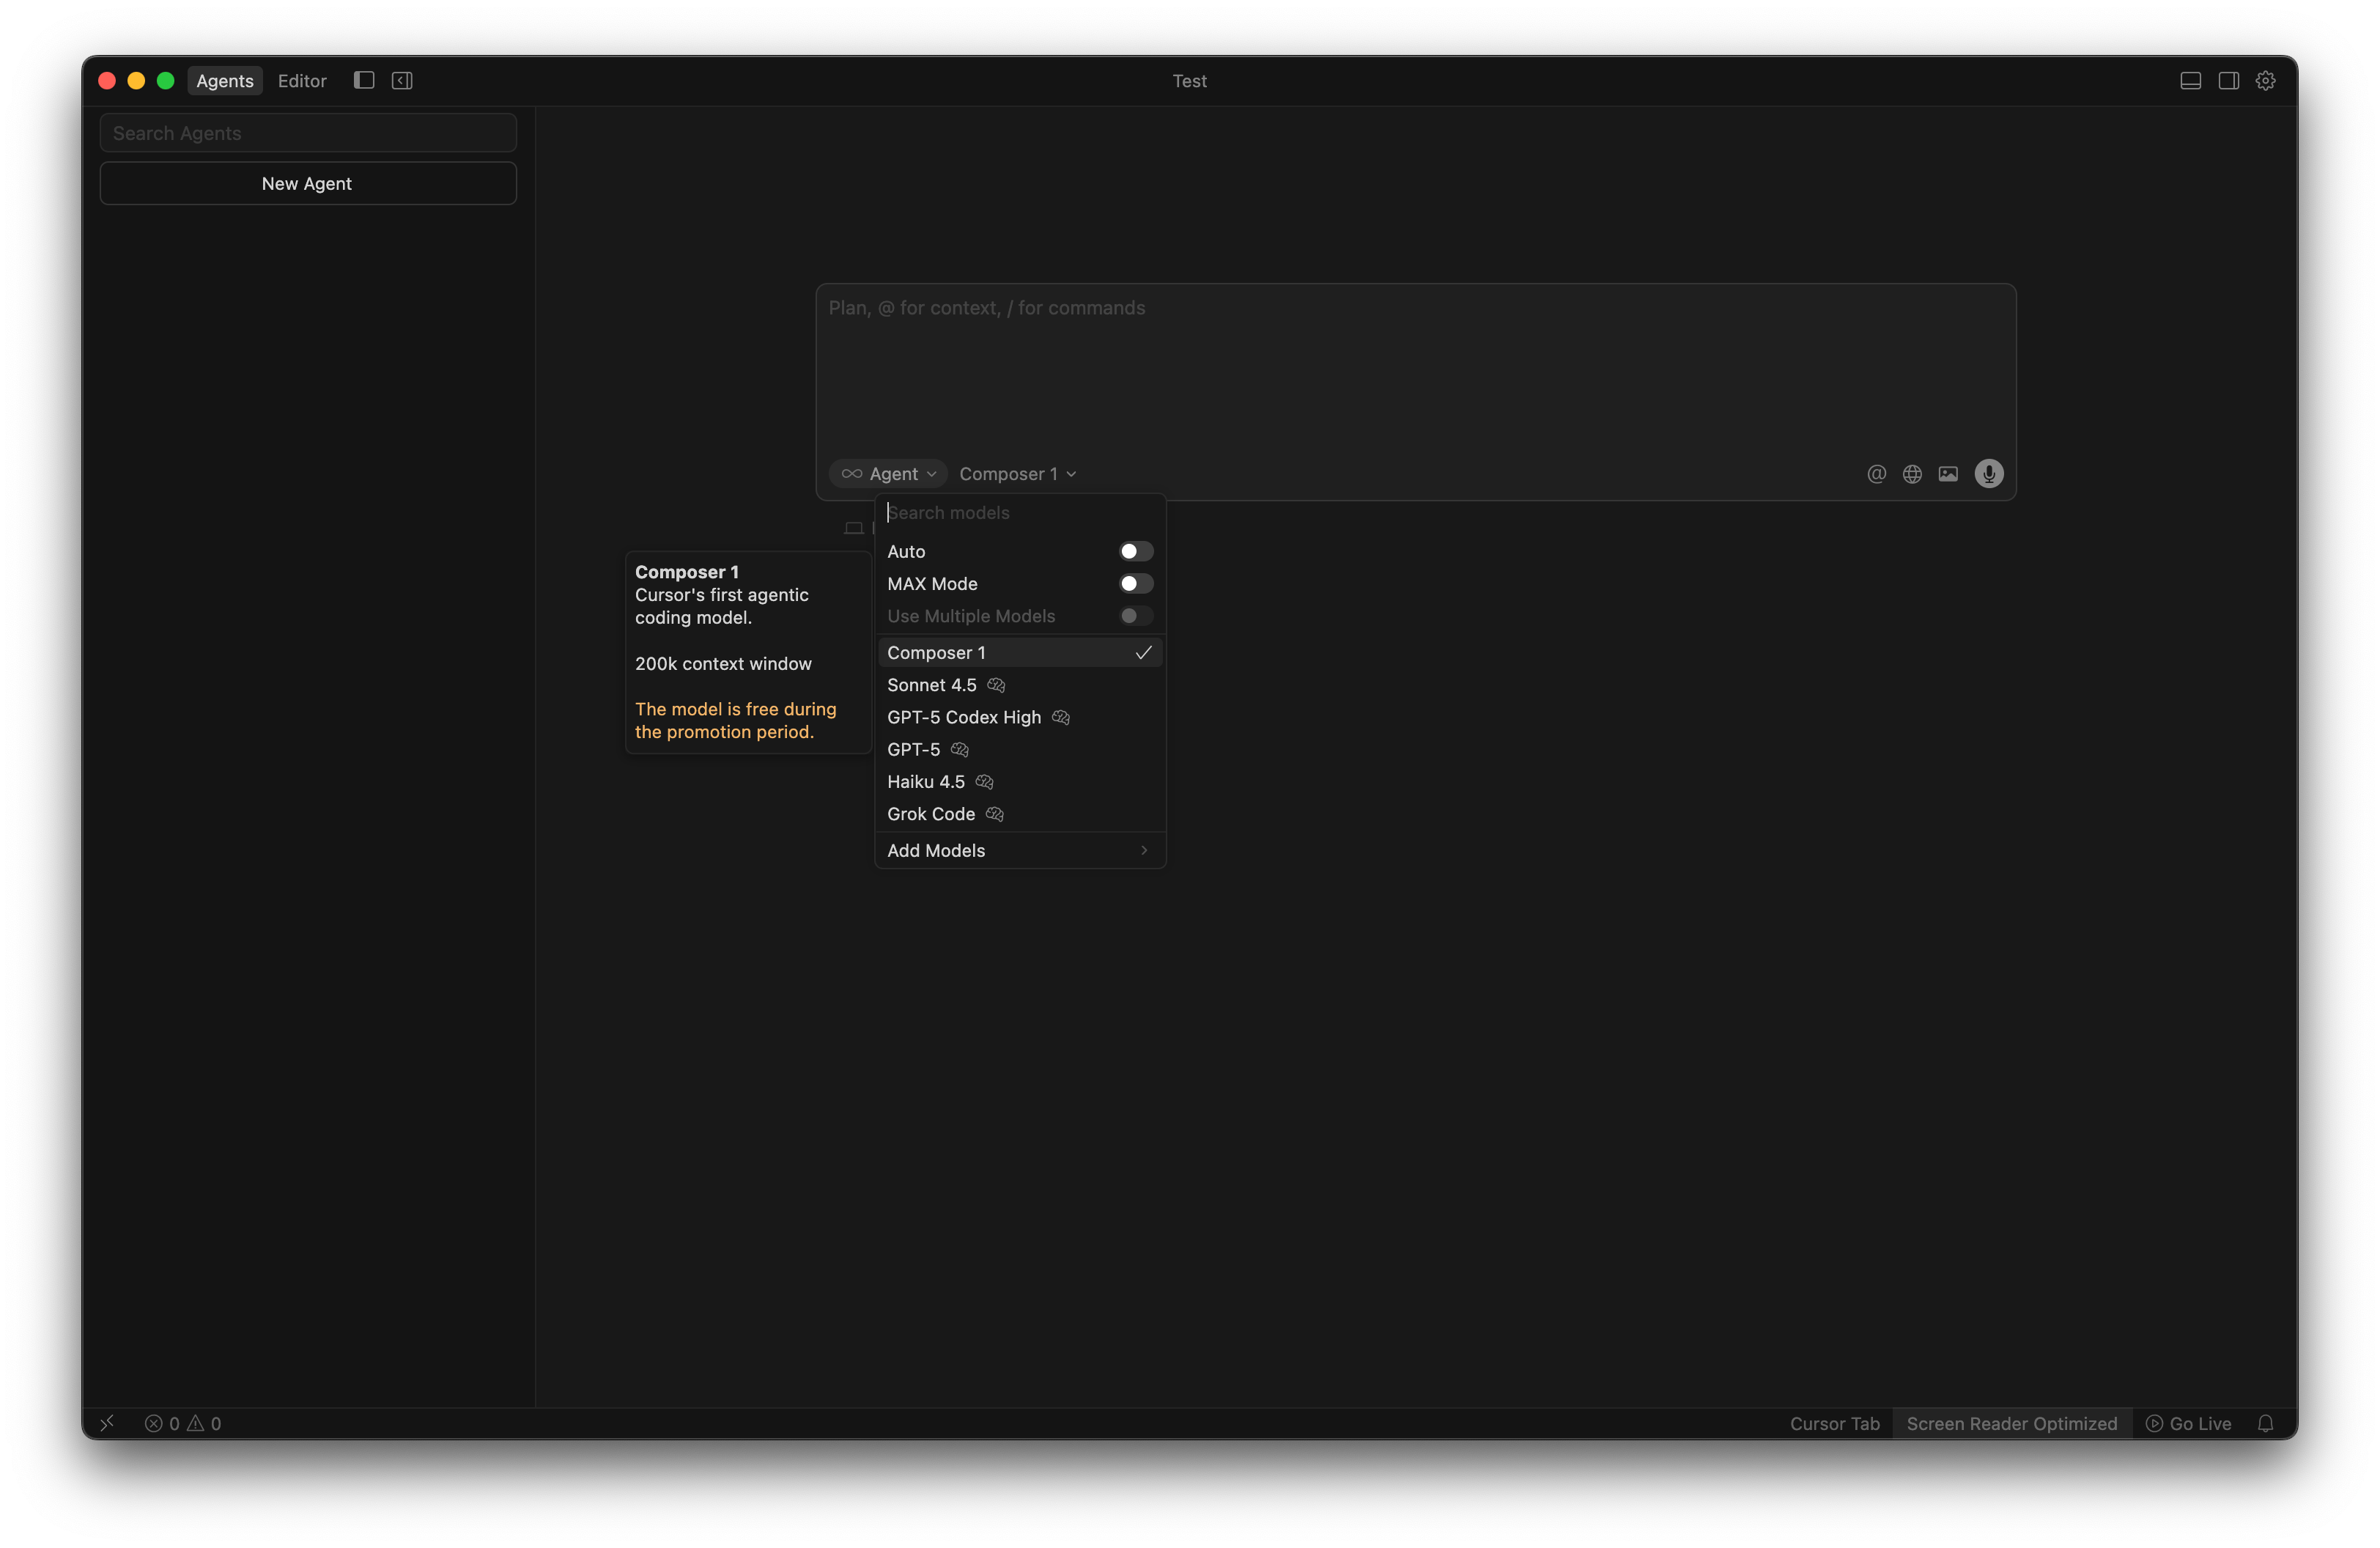
Task: Open the notifications bell icon
Action: click(x=2265, y=1423)
